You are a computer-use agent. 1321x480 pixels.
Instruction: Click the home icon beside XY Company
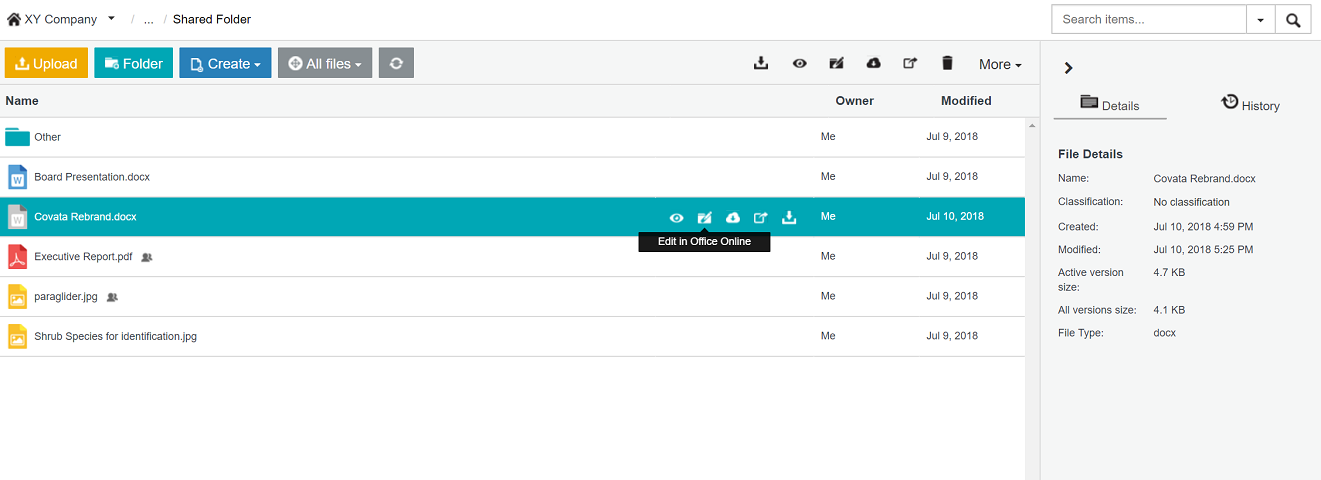pyautogui.click(x=14, y=19)
